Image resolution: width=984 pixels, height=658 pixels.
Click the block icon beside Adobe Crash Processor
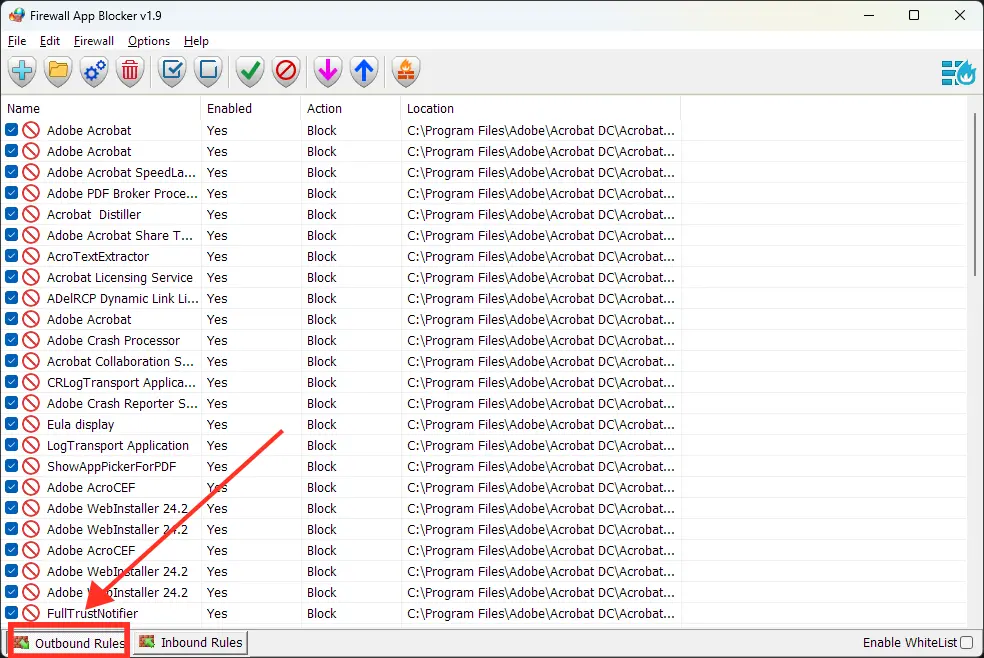click(x=31, y=341)
